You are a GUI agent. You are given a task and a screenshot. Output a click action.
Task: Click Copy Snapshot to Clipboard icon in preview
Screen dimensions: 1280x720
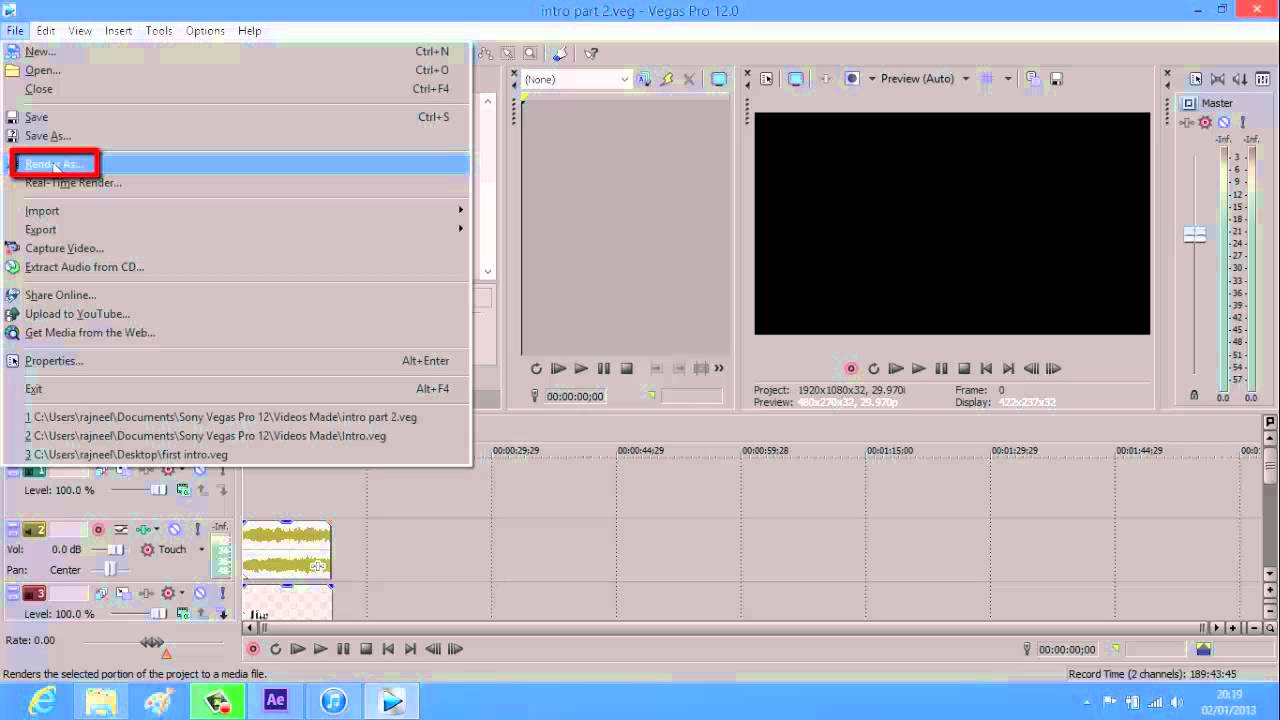1033,79
